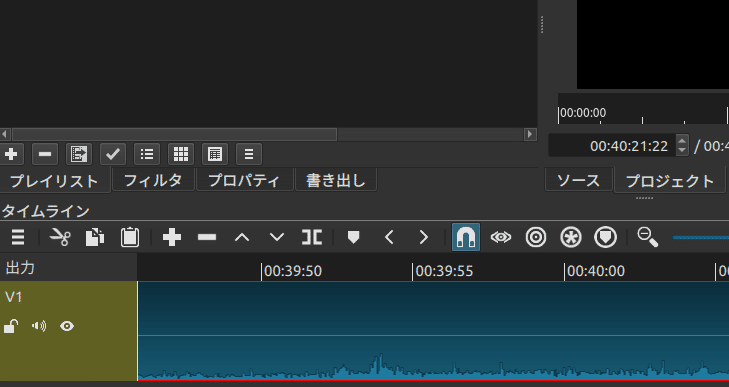Open the プレイリスト tab
This screenshot has height=387, width=729.
click(x=54, y=180)
